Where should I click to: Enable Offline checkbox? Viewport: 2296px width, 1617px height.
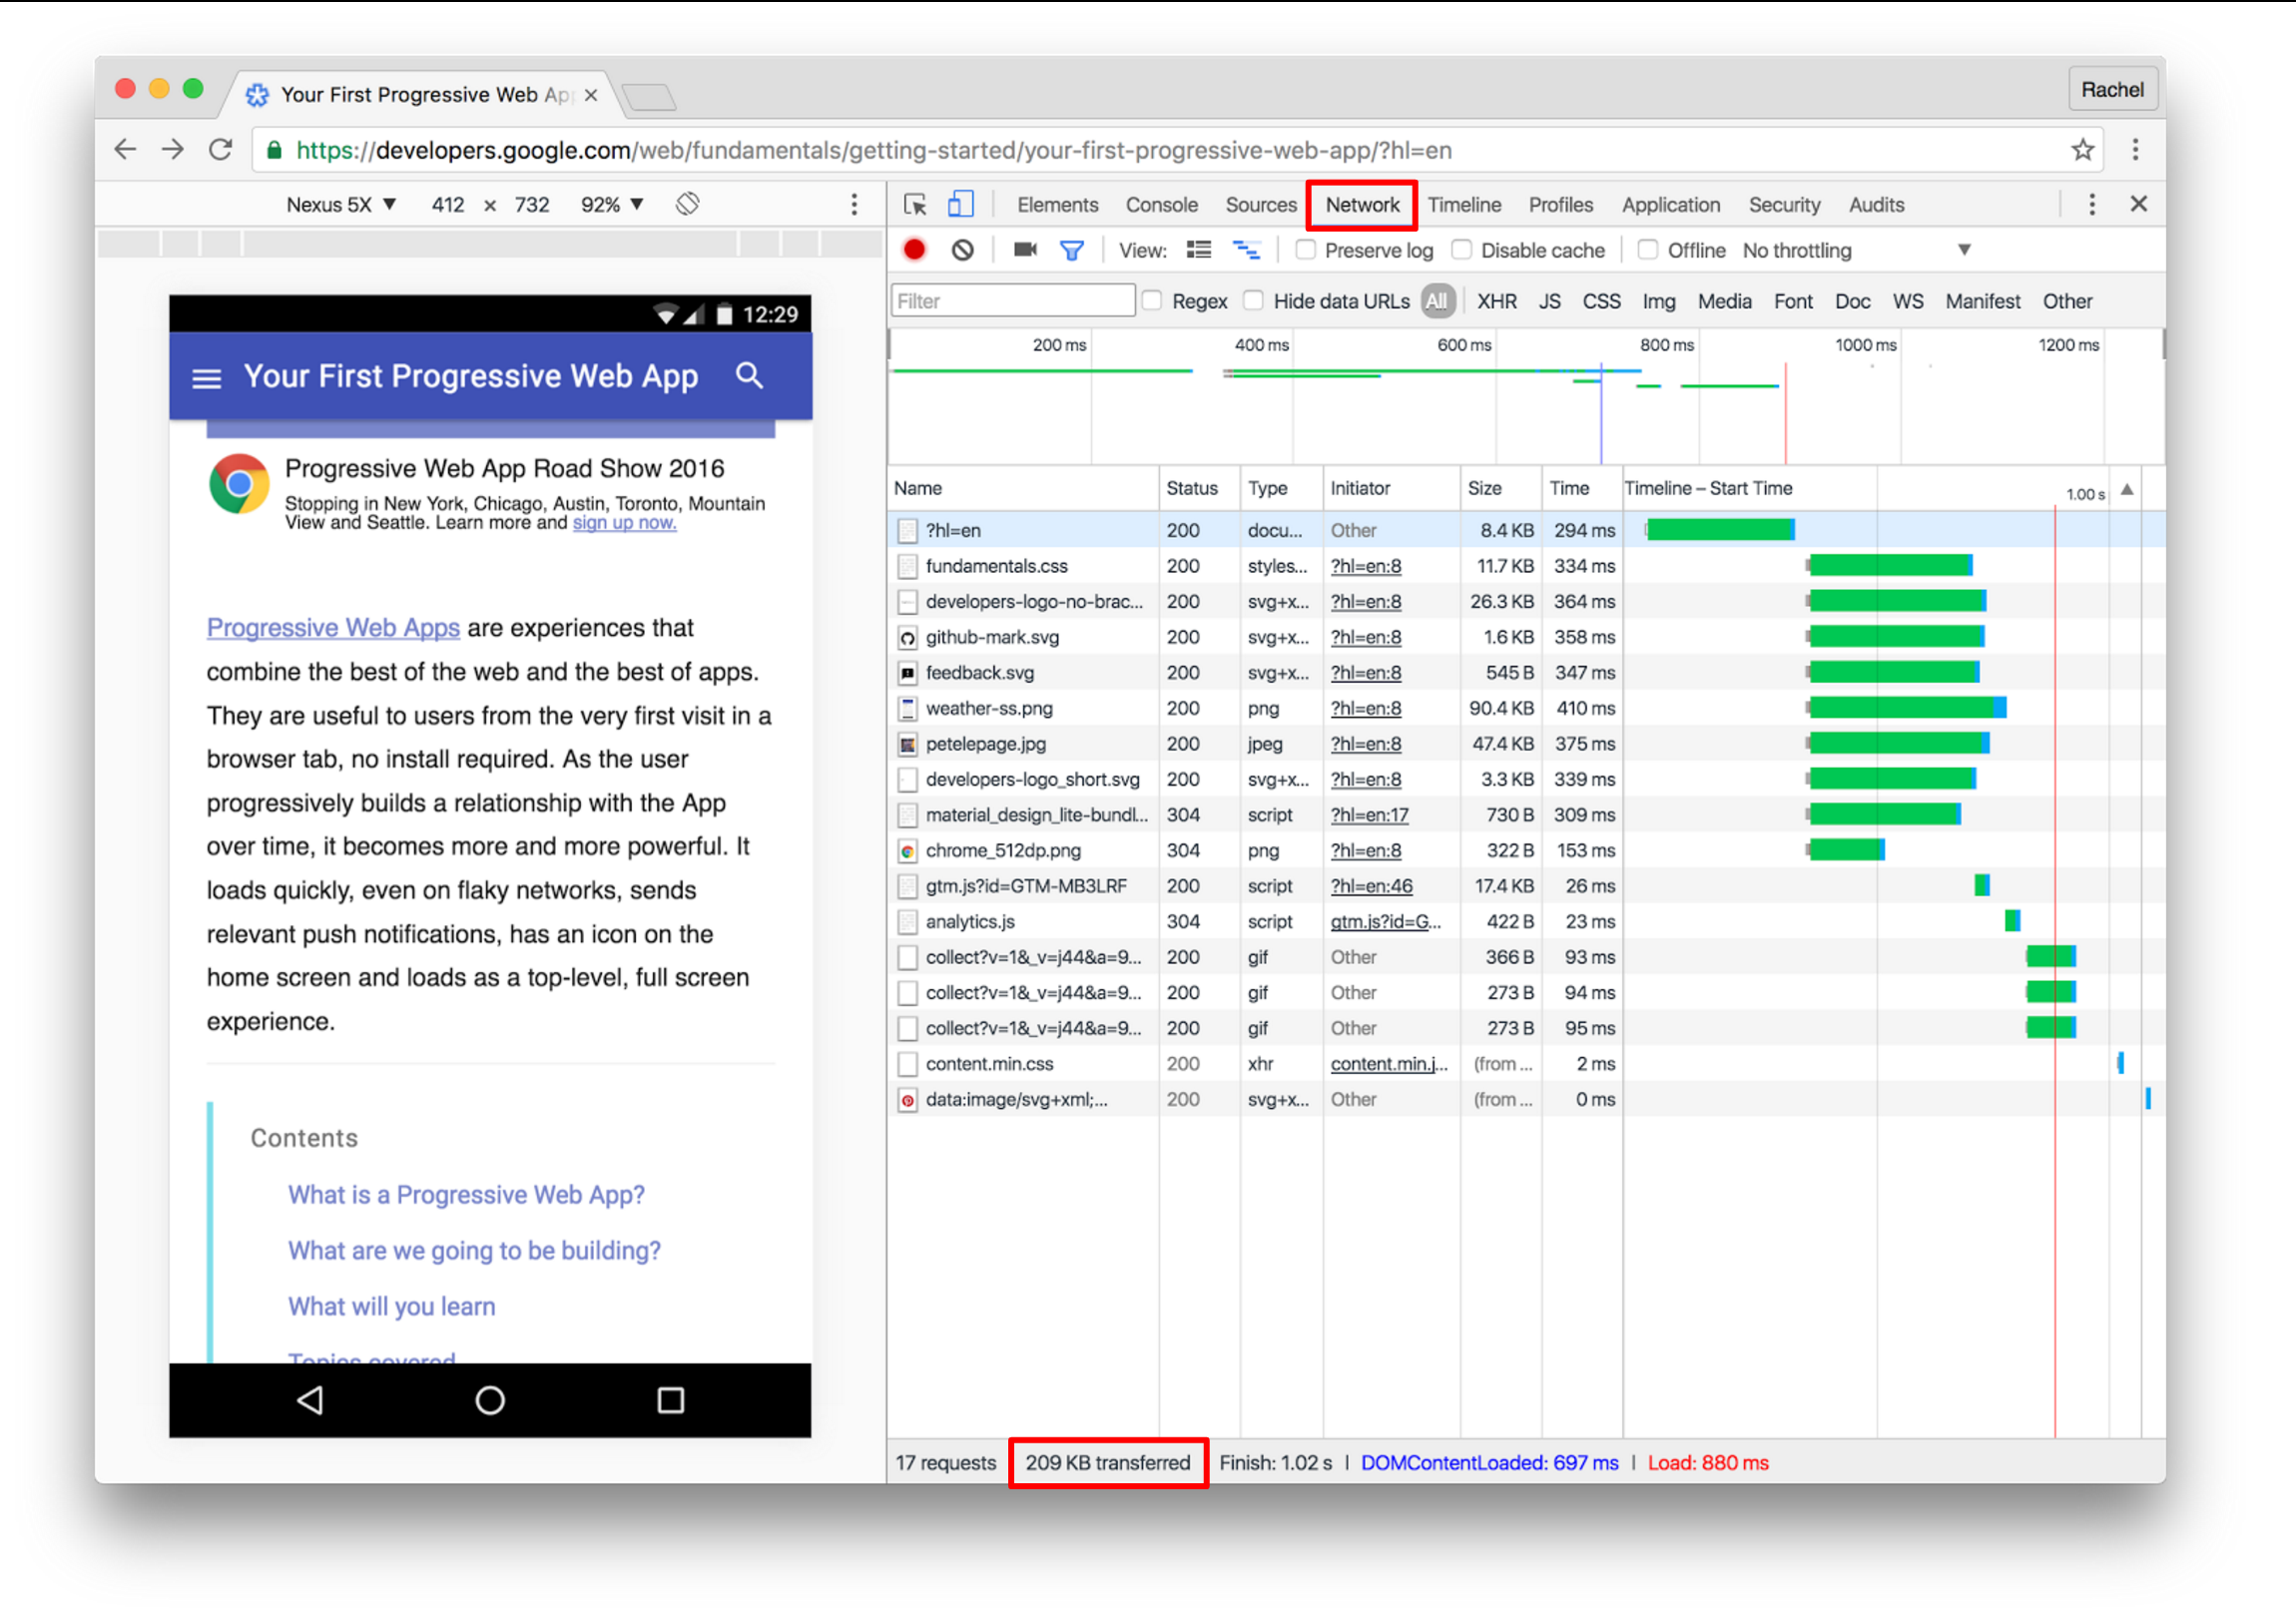pos(1648,250)
